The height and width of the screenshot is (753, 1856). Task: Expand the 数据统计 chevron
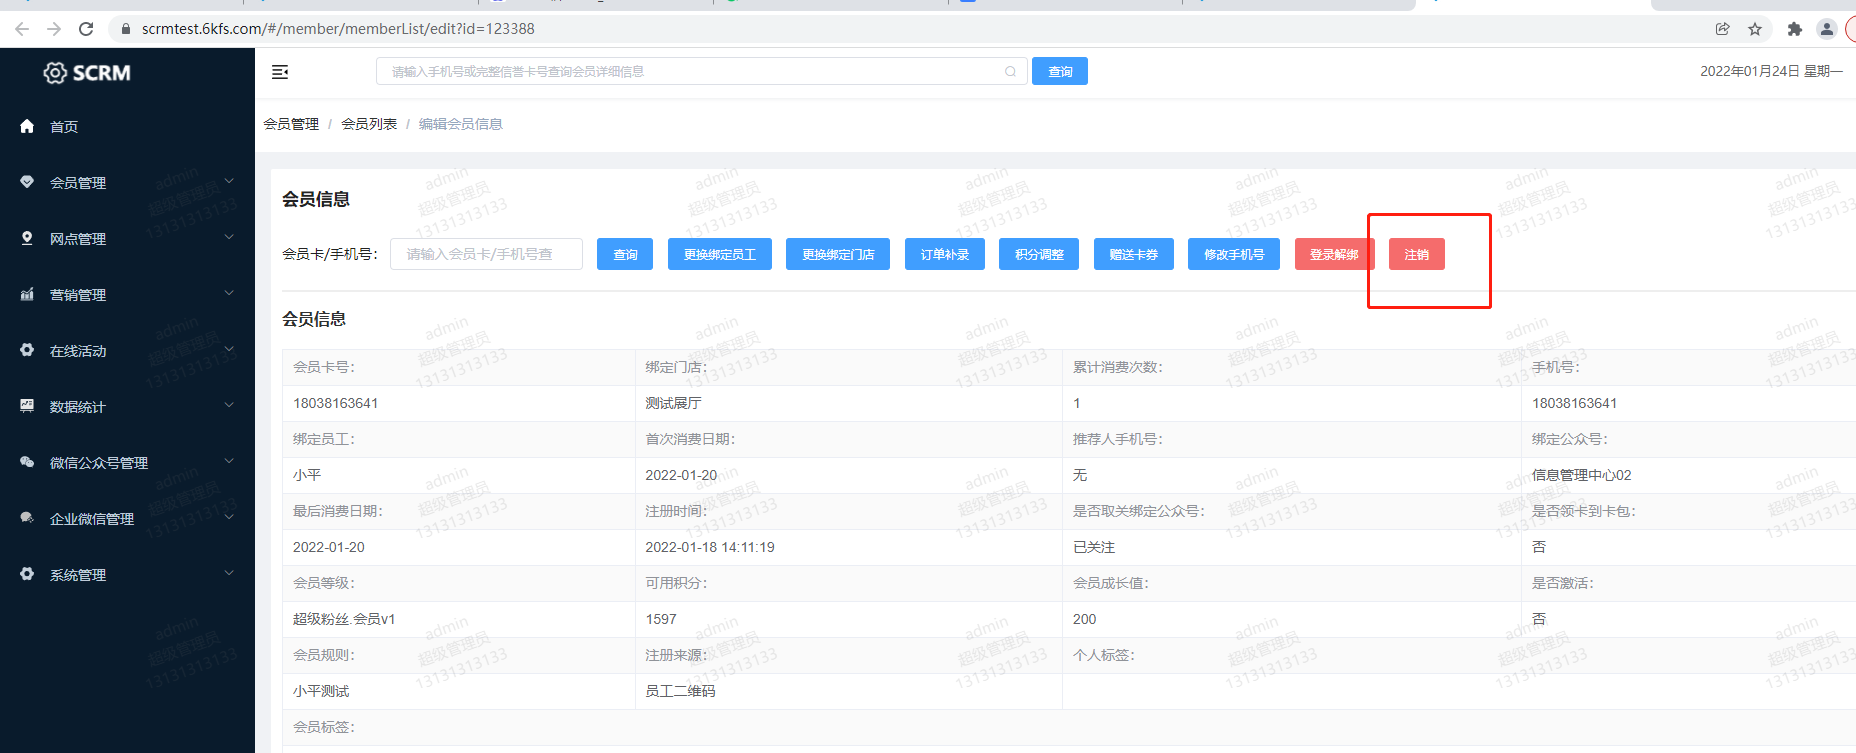(x=229, y=405)
